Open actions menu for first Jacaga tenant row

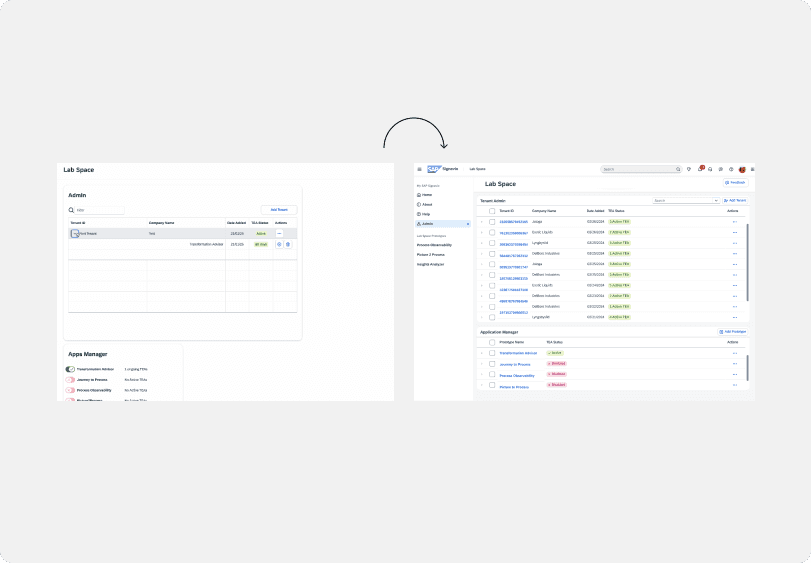point(734,222)
